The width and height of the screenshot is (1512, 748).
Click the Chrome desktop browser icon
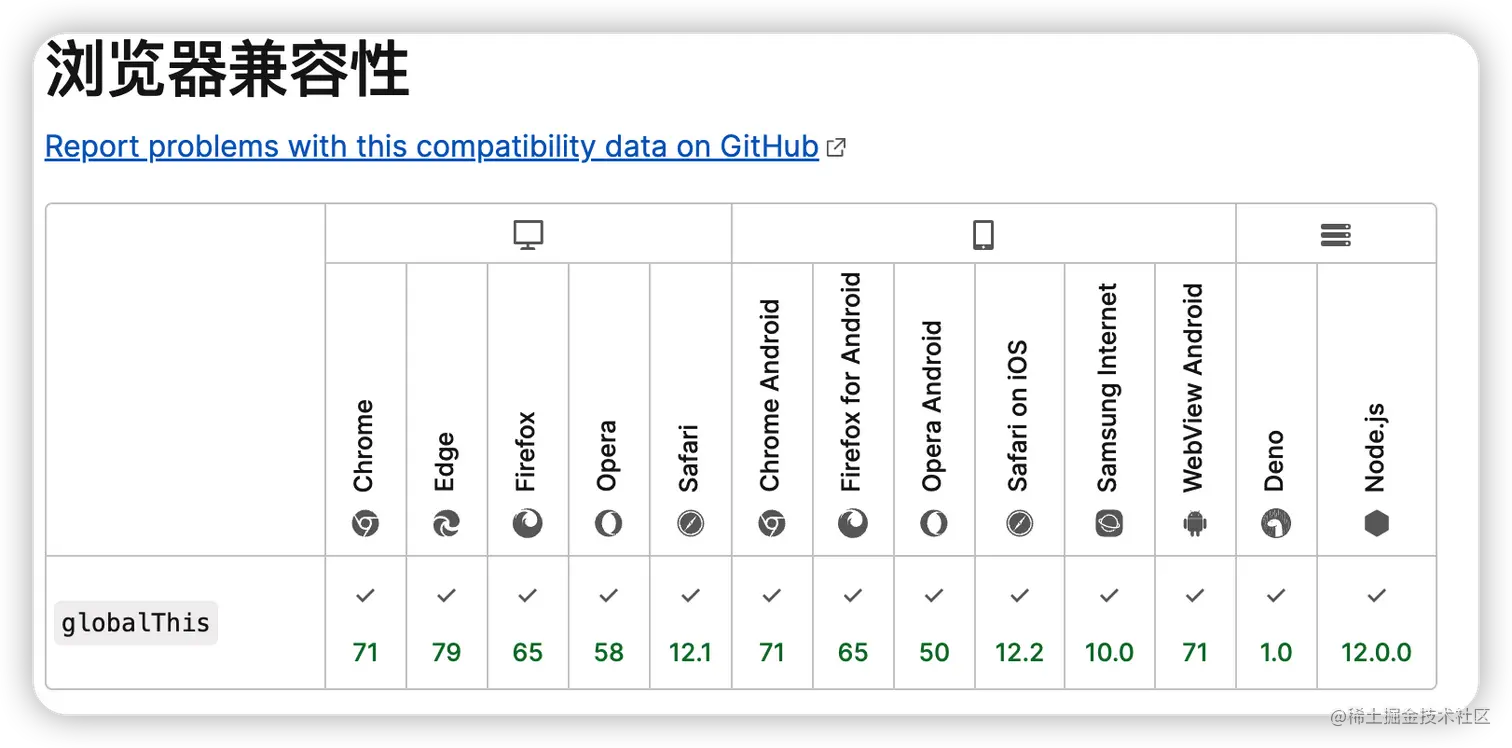[366, 523]
